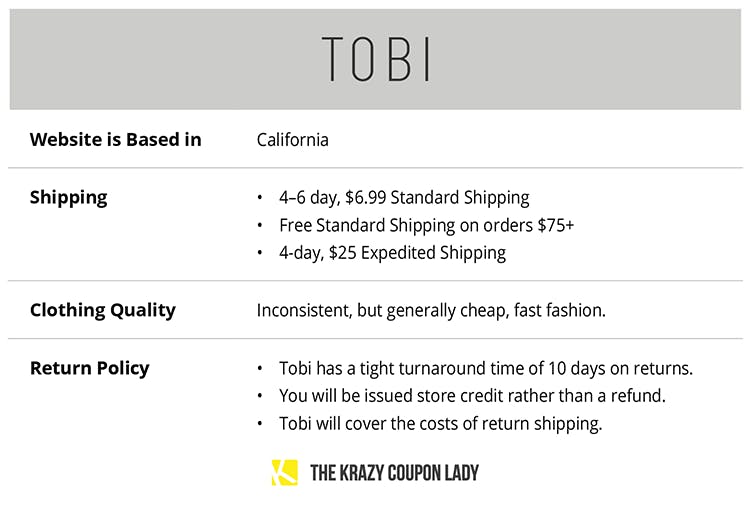Click the yellow K logo icon
The height and width of the screenshot is (514, 750).
pos(284,472)
